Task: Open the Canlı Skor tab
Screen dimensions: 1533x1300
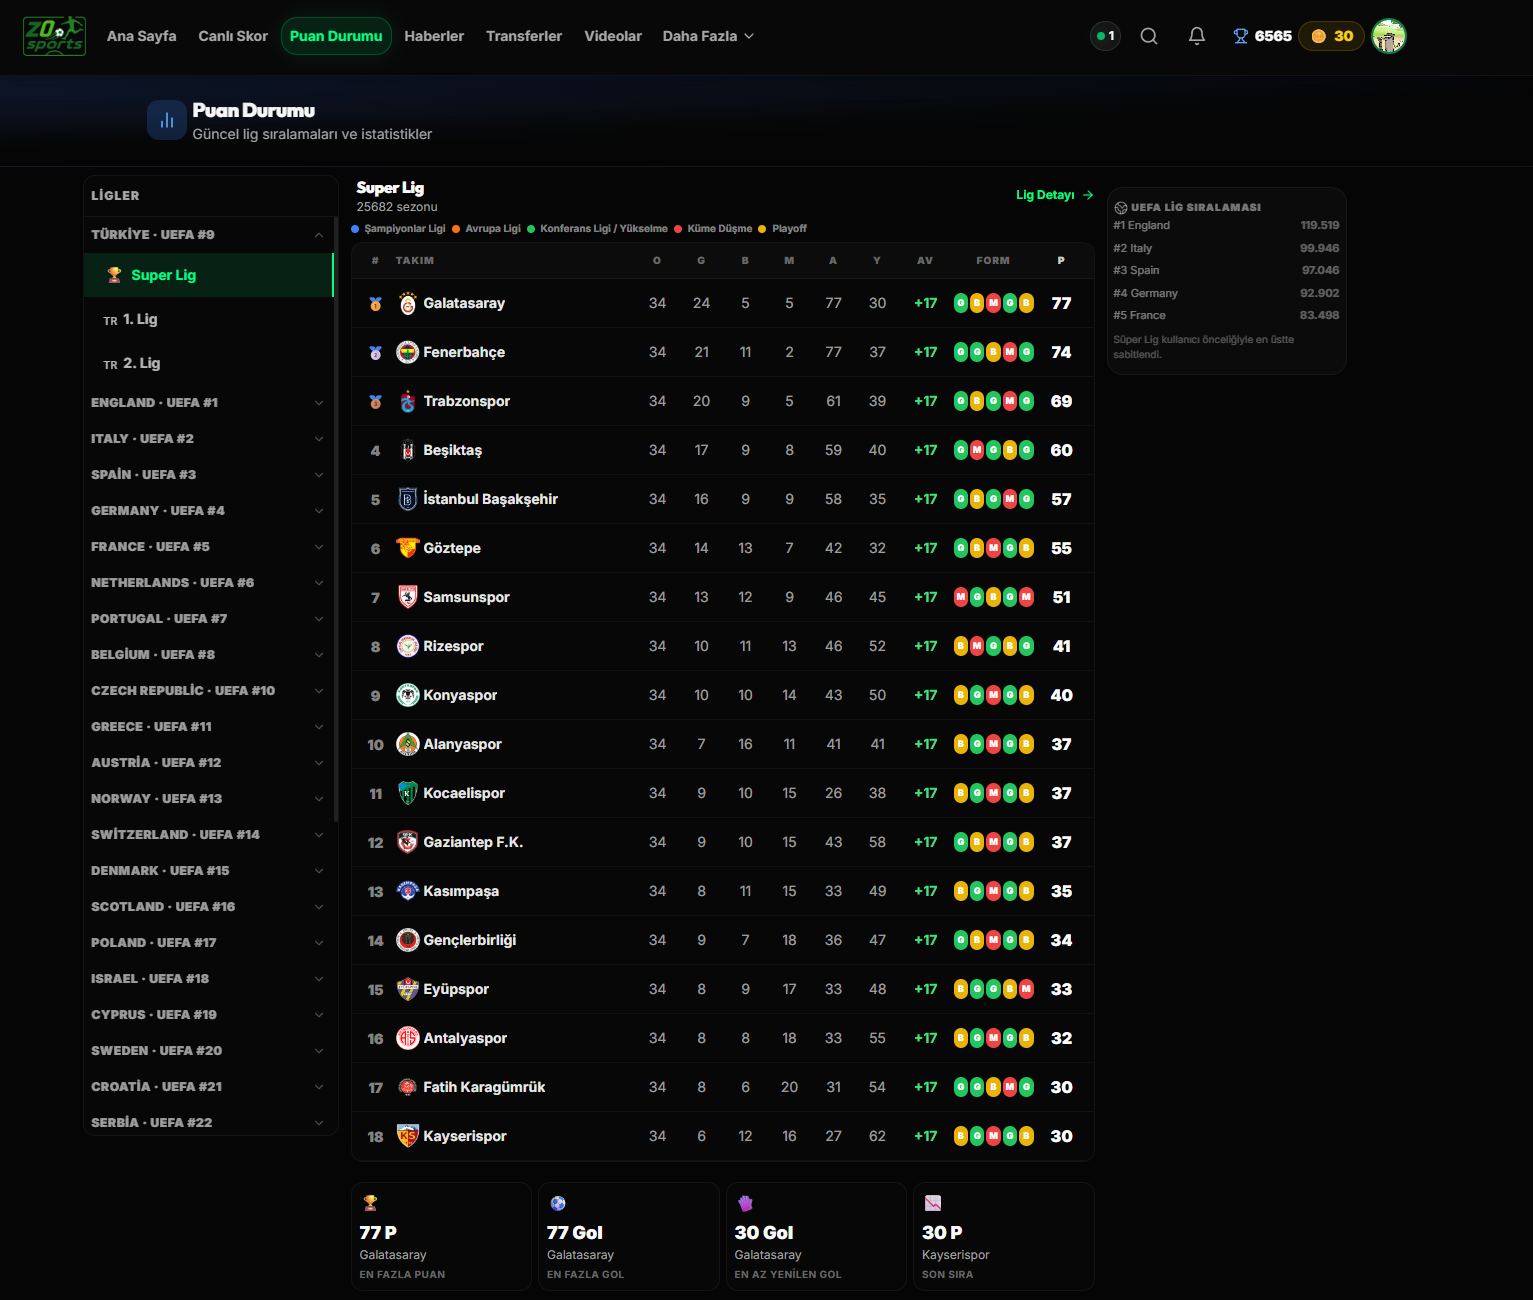Action: pos(233,36)
